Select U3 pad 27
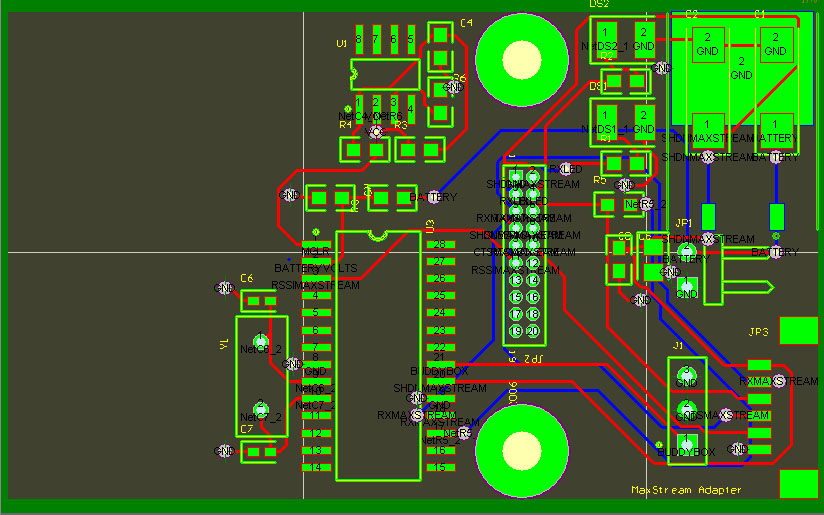Screen dimensions: 824x515 click(440, 261)
